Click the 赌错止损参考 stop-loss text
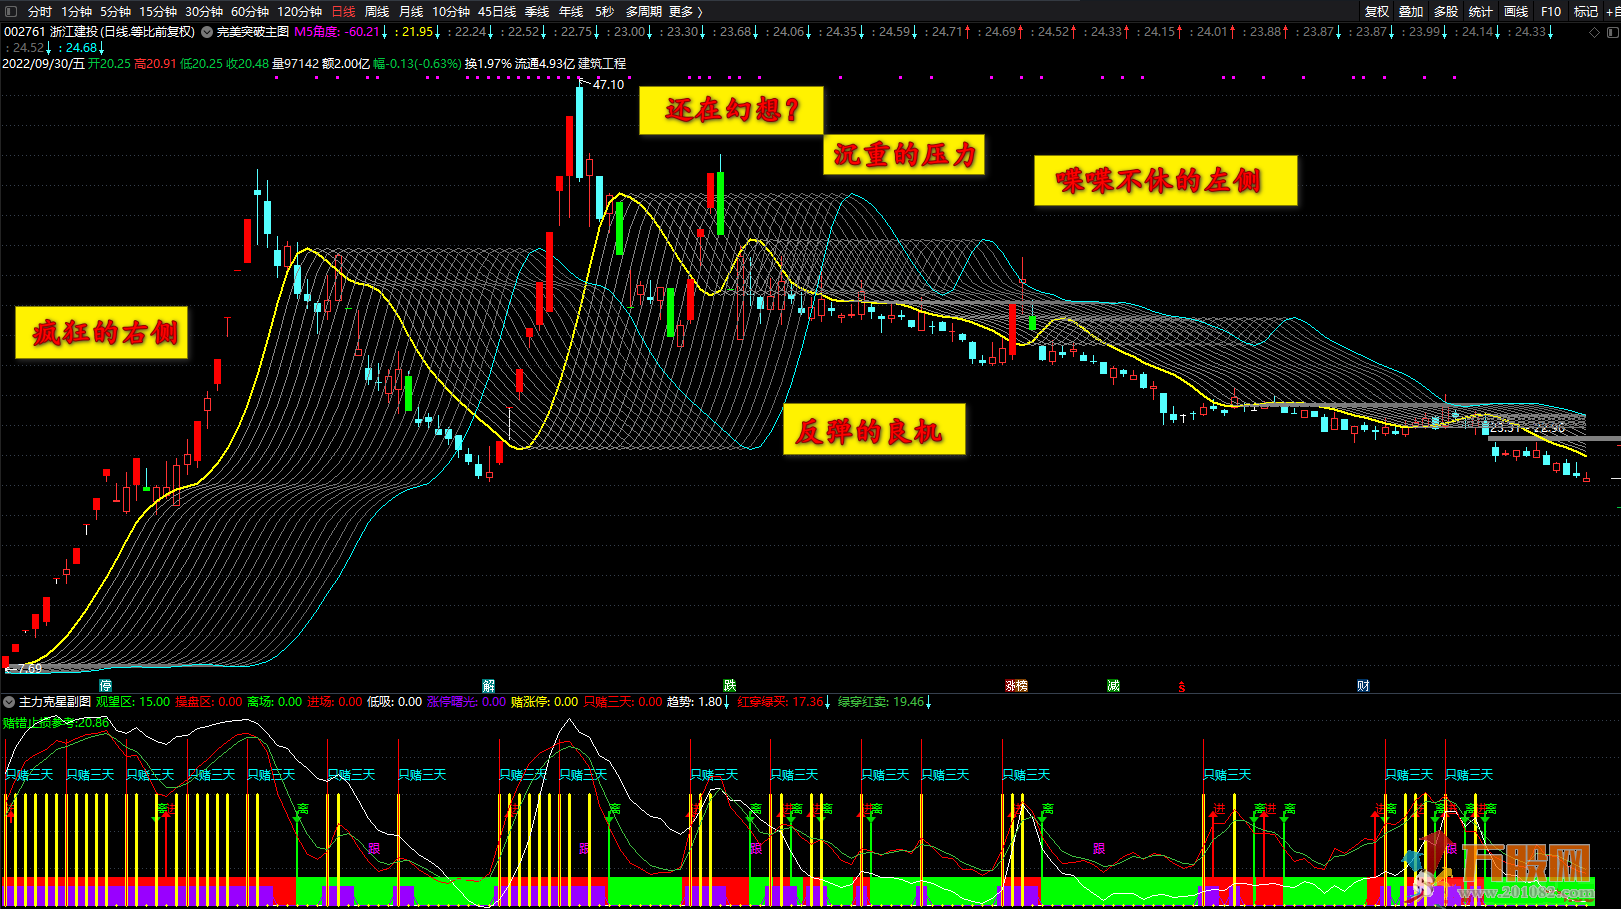The width and height of the screenshot is (1621, 909). coord(56,722)
